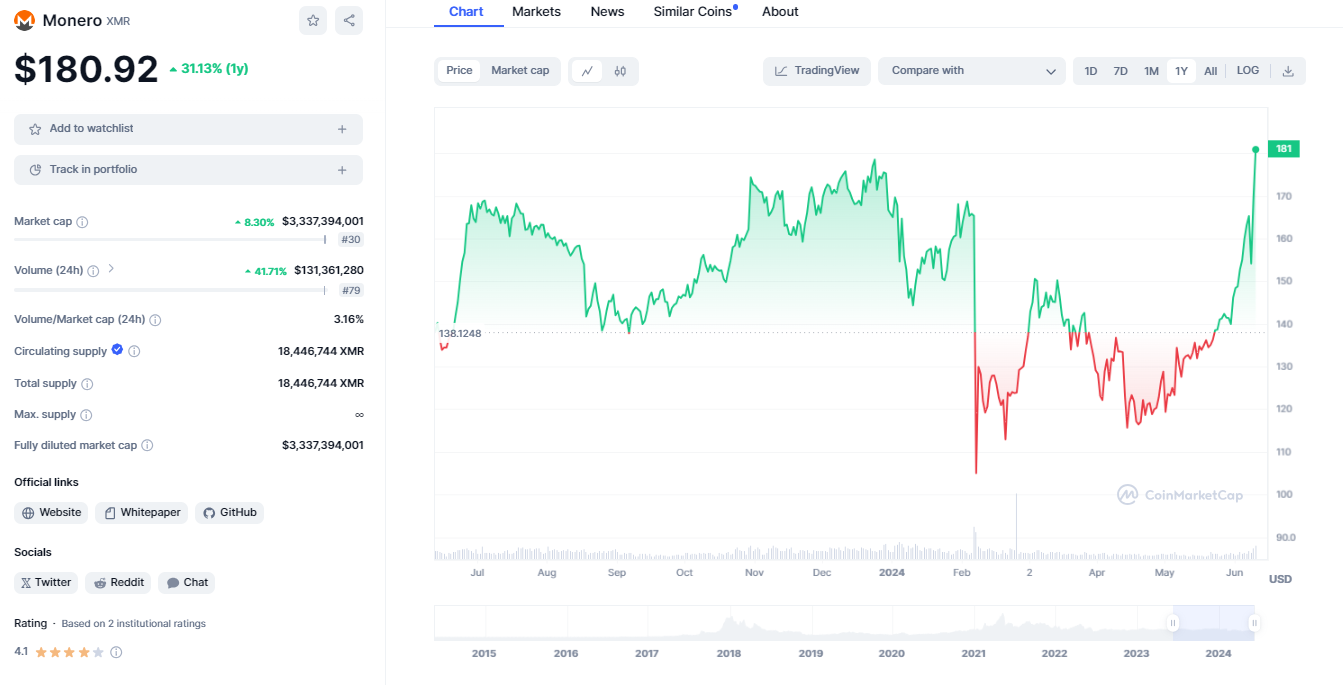Open the Markets tab

(x=536, y=12)
